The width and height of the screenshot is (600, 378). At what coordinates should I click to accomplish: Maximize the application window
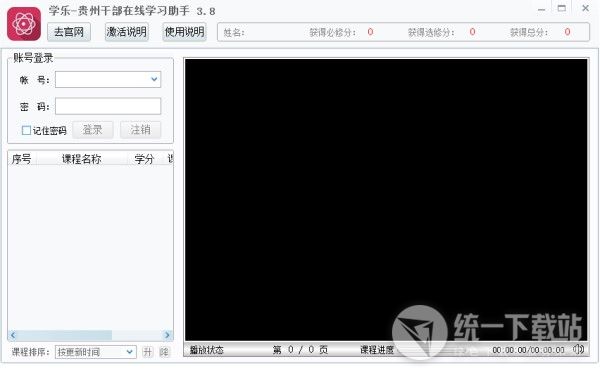[561, 8]
